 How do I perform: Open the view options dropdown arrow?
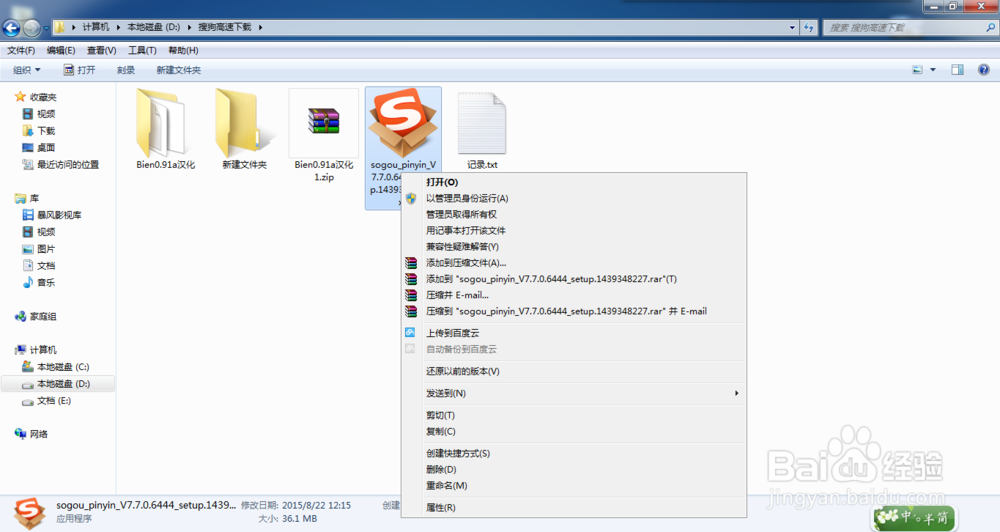[x=933, y=70]
